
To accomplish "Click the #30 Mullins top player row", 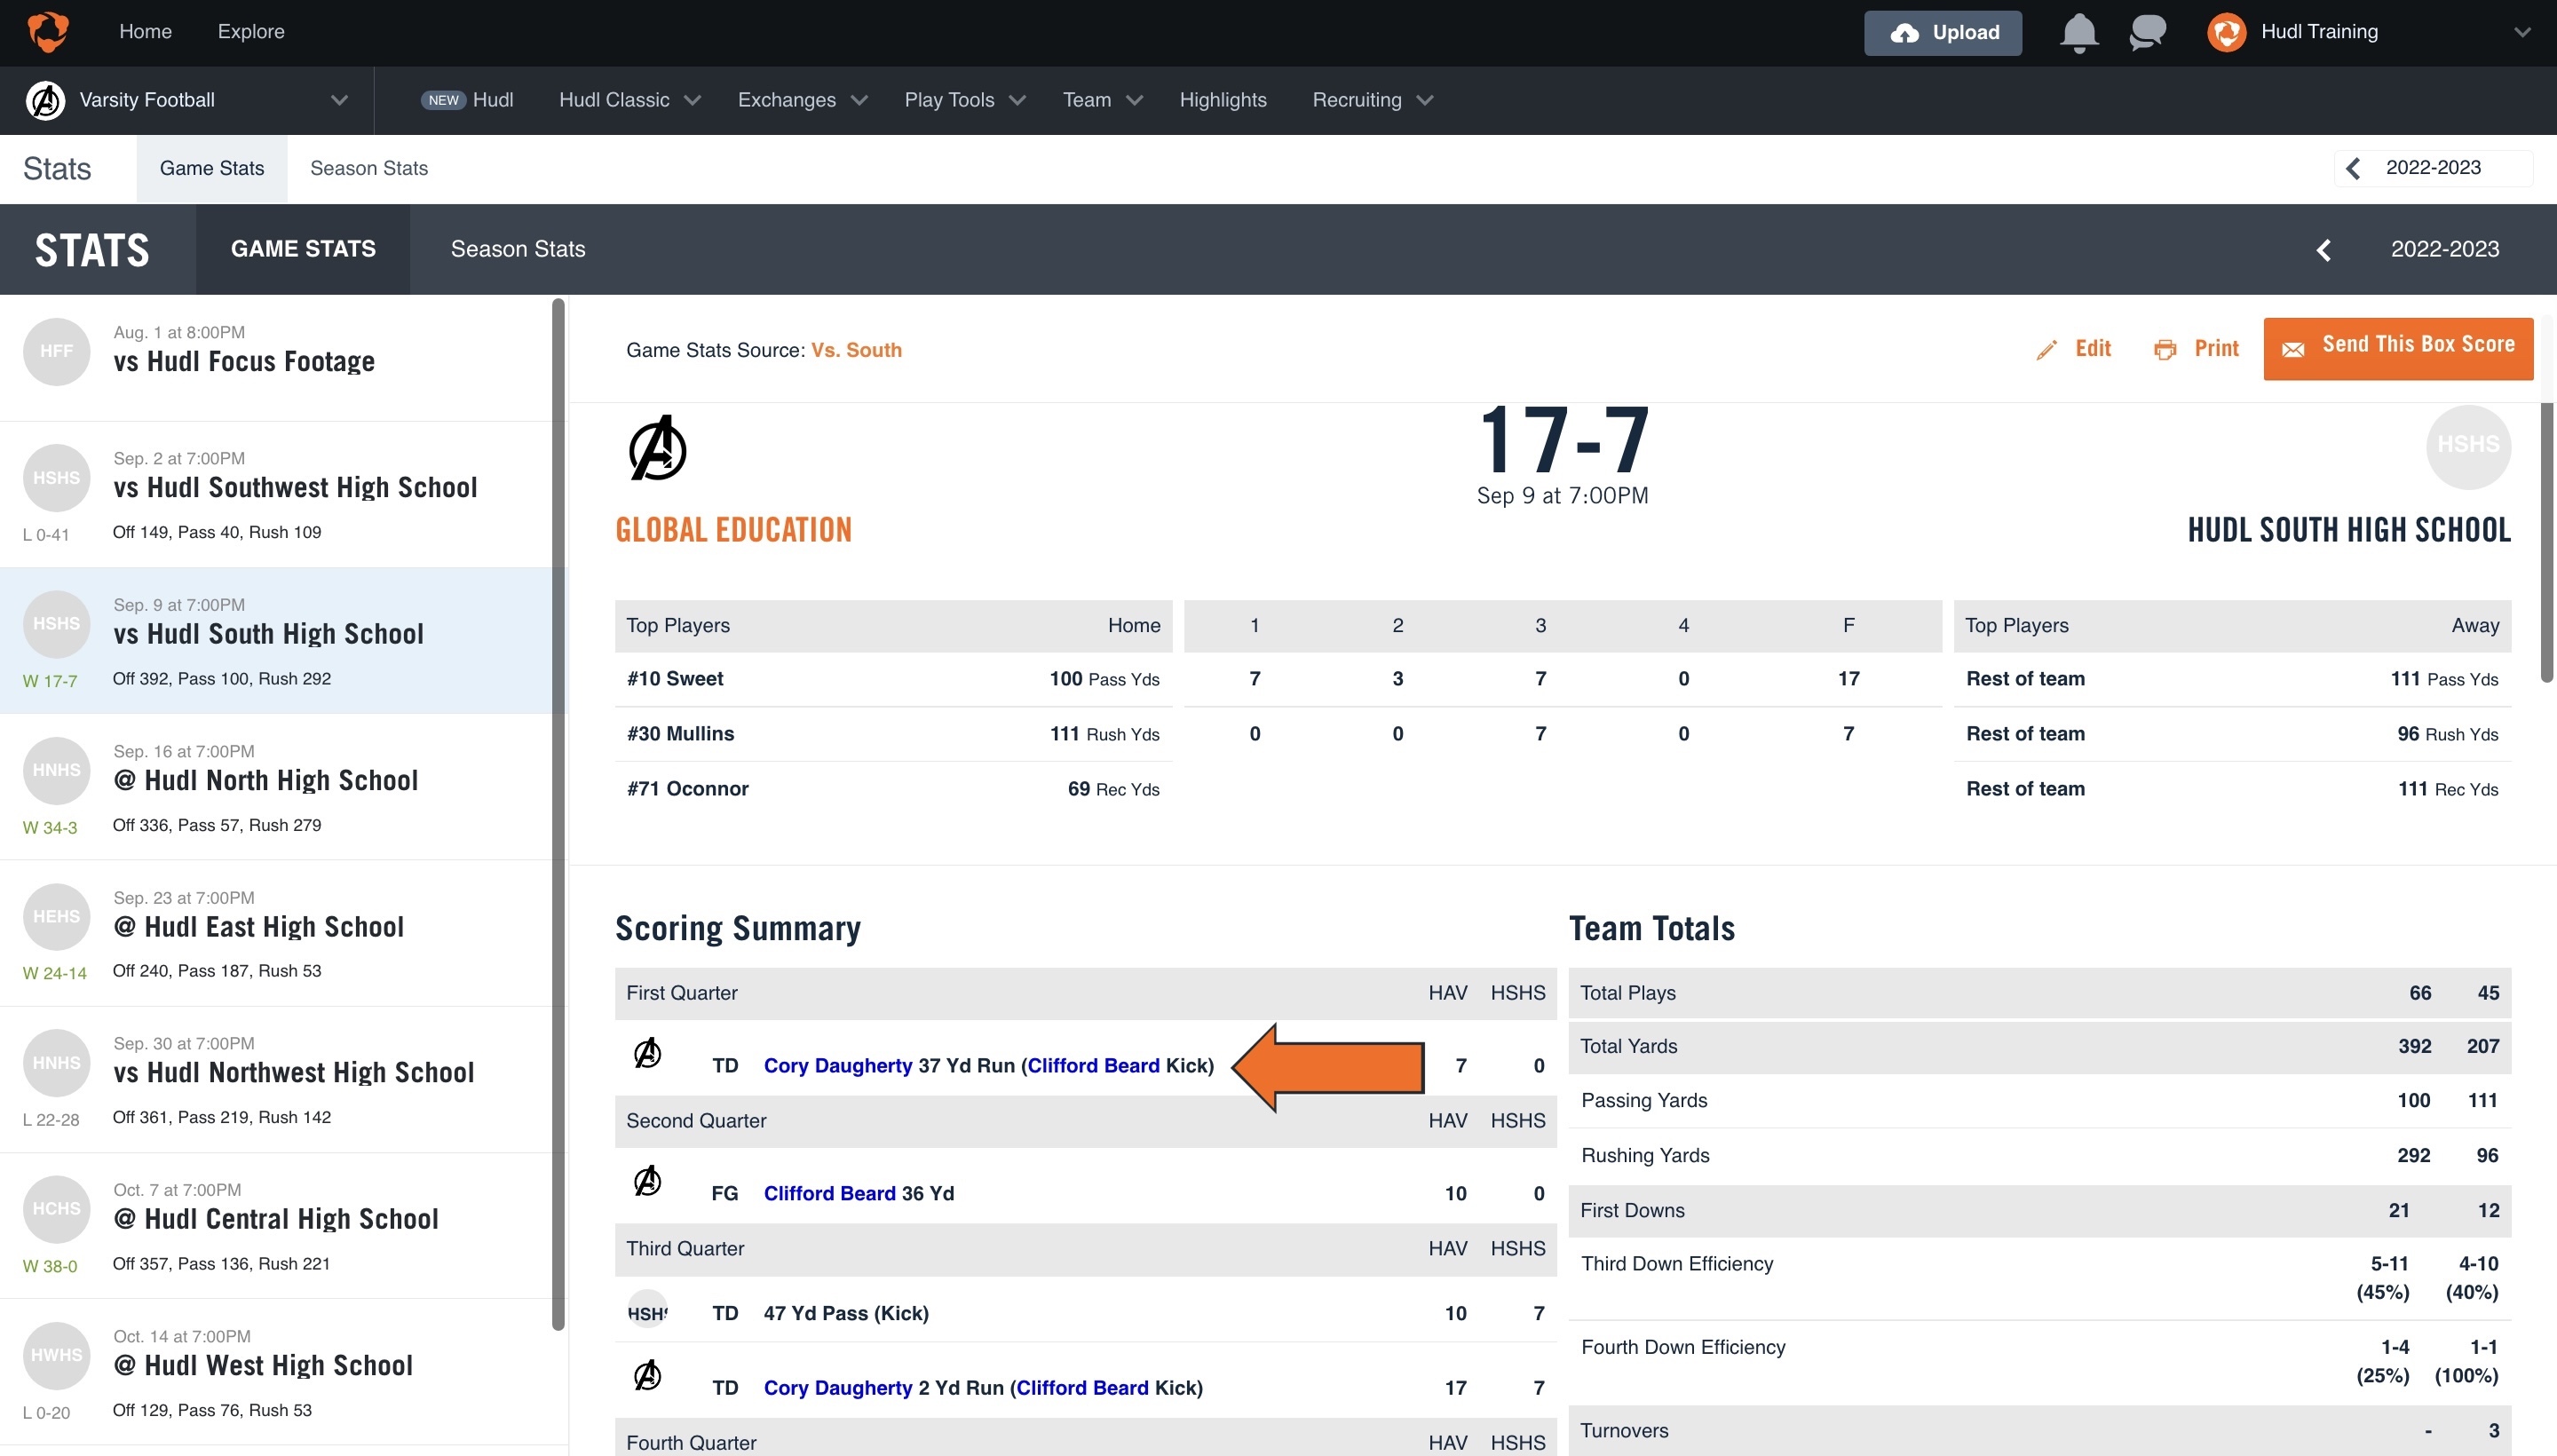I will 893,734.
